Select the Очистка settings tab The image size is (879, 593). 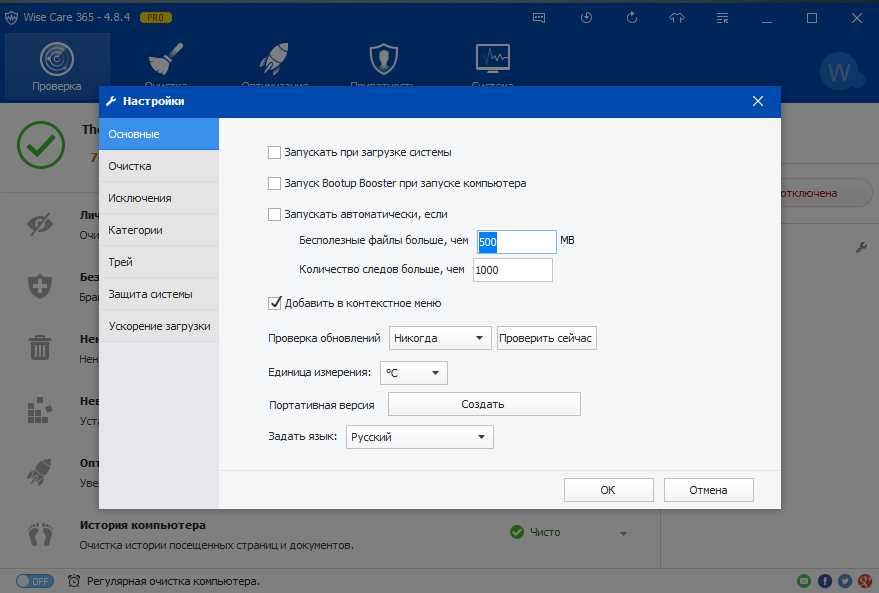click(x=159, y=166)
